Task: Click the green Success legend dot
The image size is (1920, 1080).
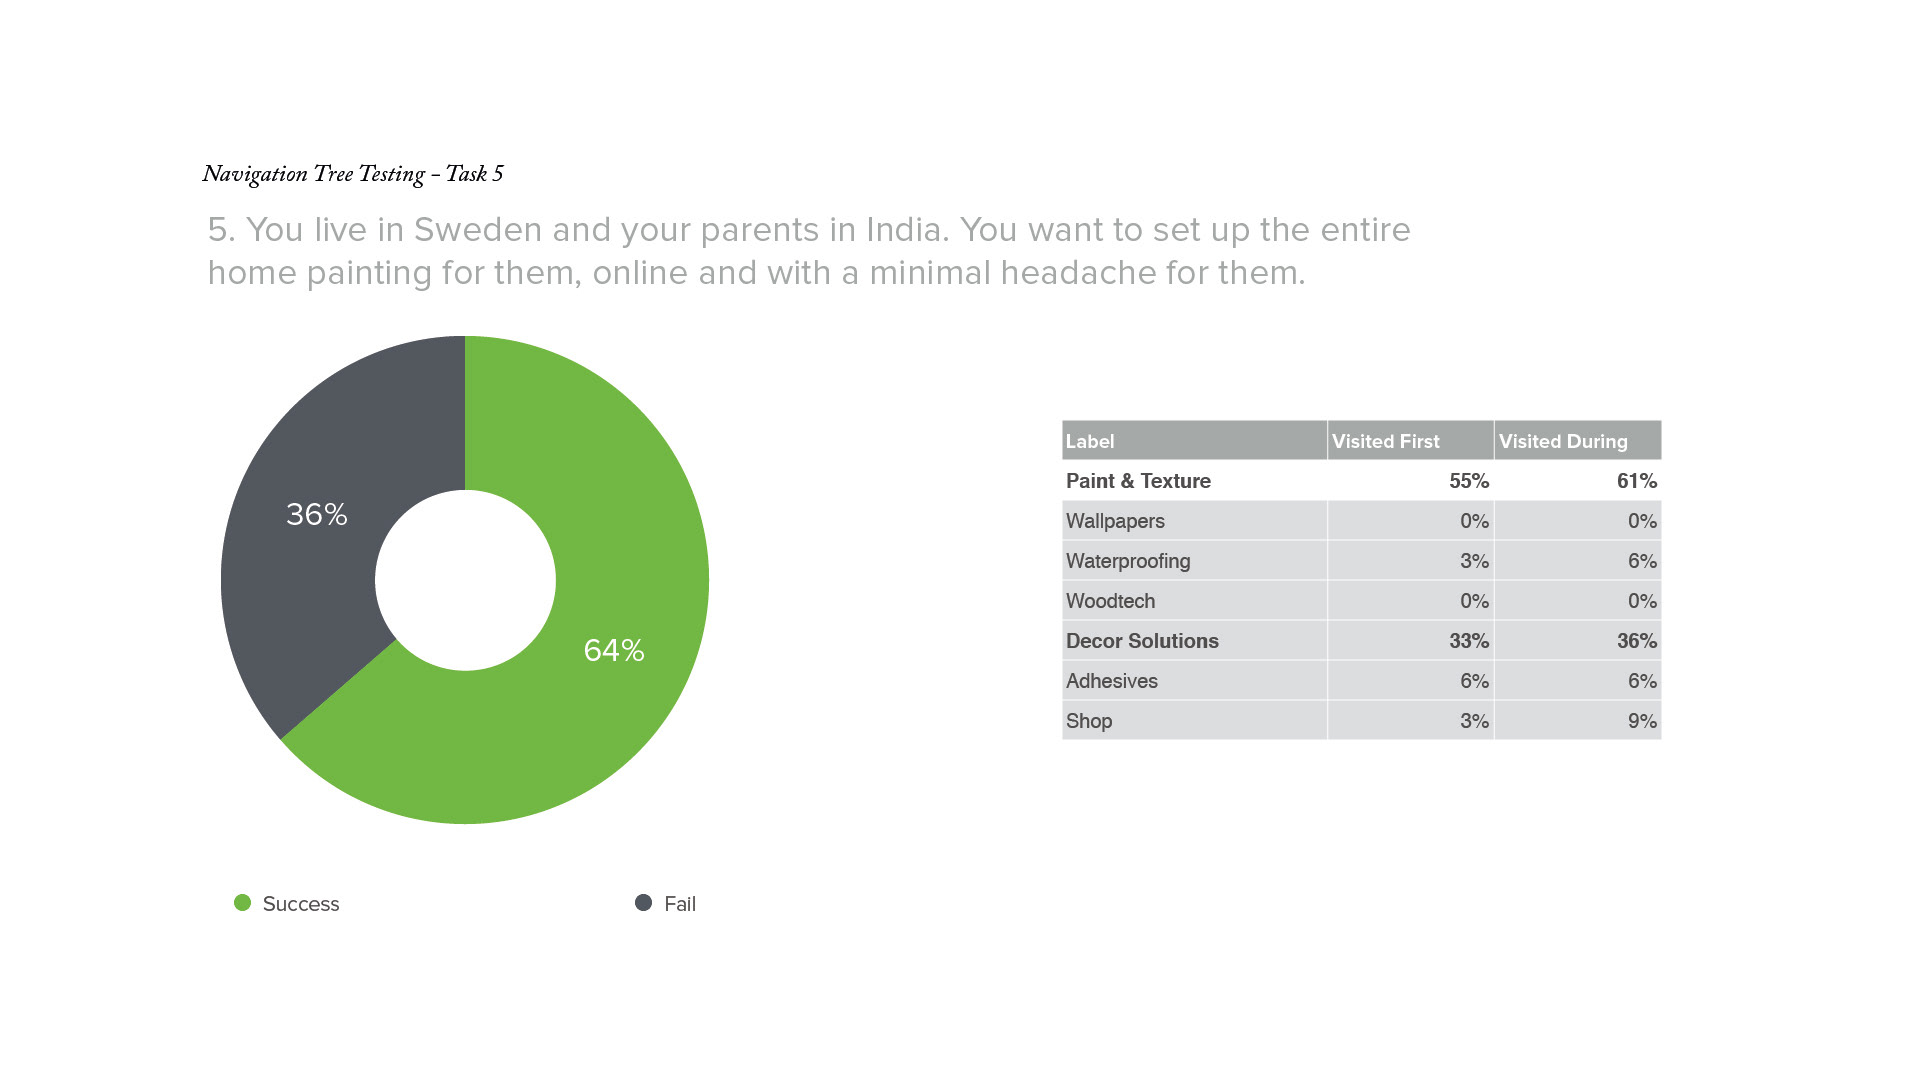Action: point(242,903)
